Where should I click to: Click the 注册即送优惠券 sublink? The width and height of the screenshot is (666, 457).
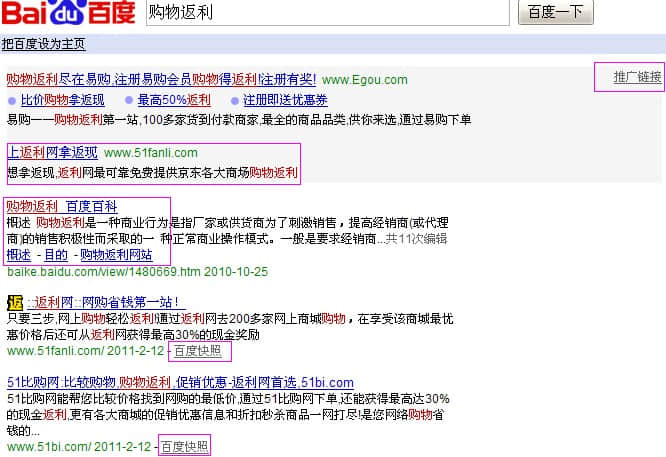(x=285, y=100)
